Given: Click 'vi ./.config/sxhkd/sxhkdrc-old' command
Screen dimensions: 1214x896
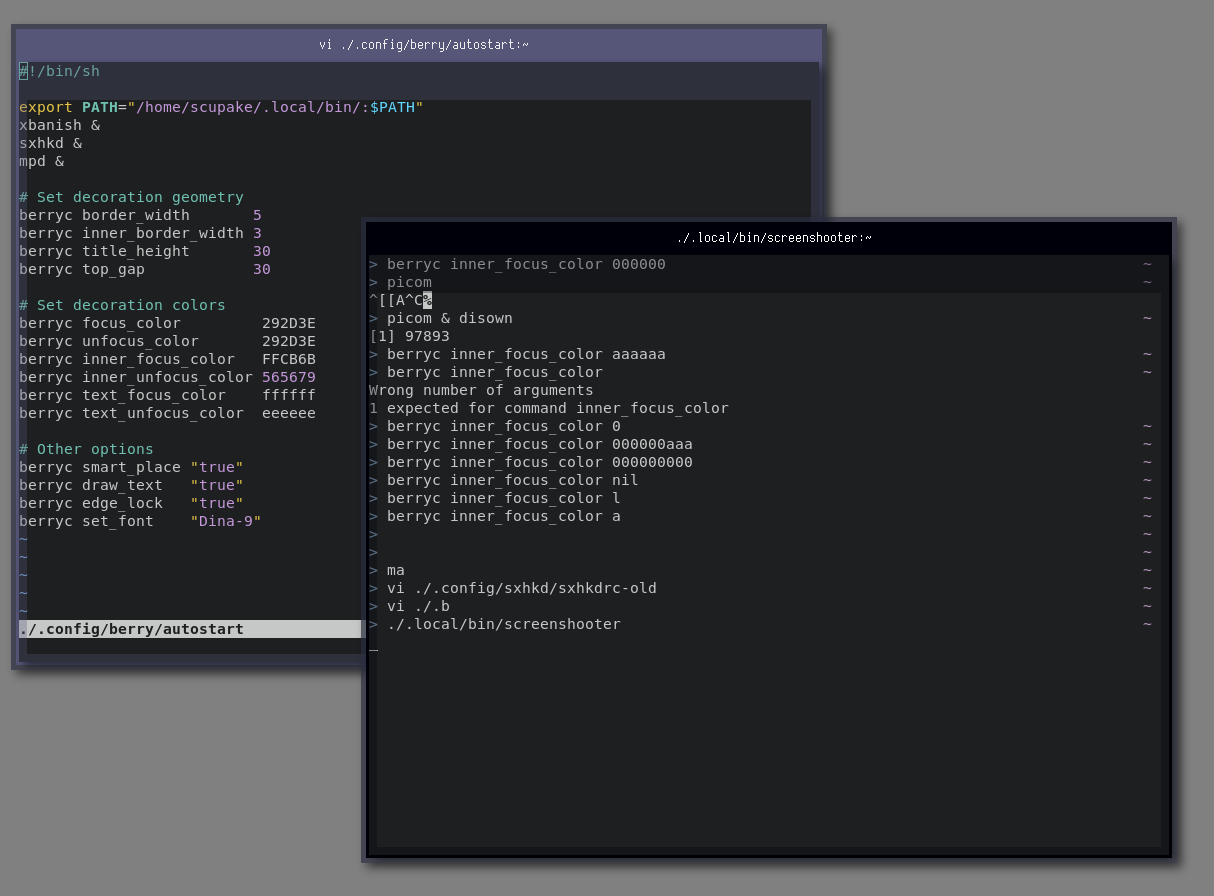Looking at the screenshot, I should (x=522, y=588).
